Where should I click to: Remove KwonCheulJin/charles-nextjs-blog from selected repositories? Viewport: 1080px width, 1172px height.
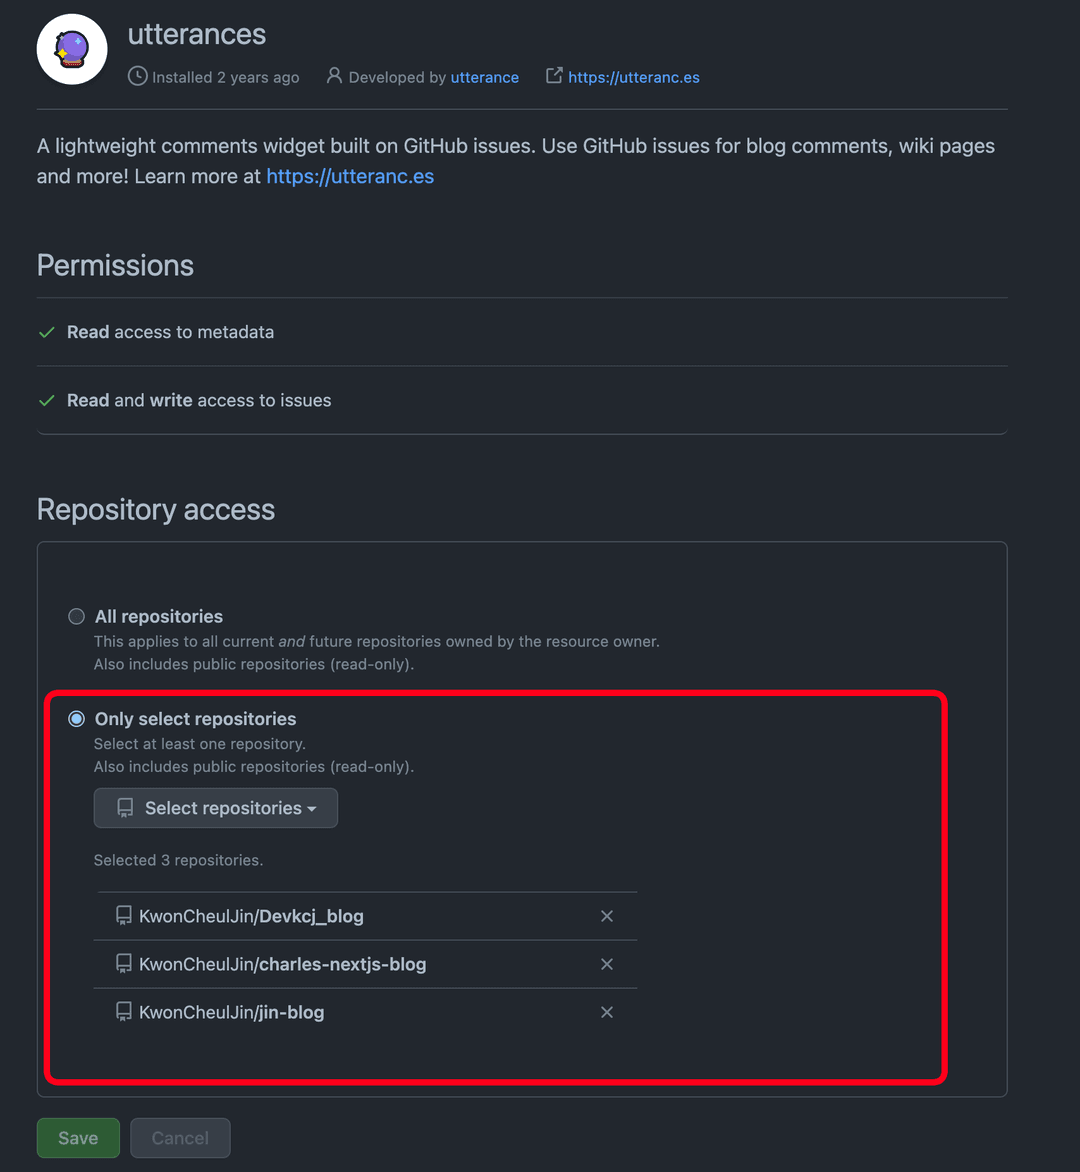point(607,963)
